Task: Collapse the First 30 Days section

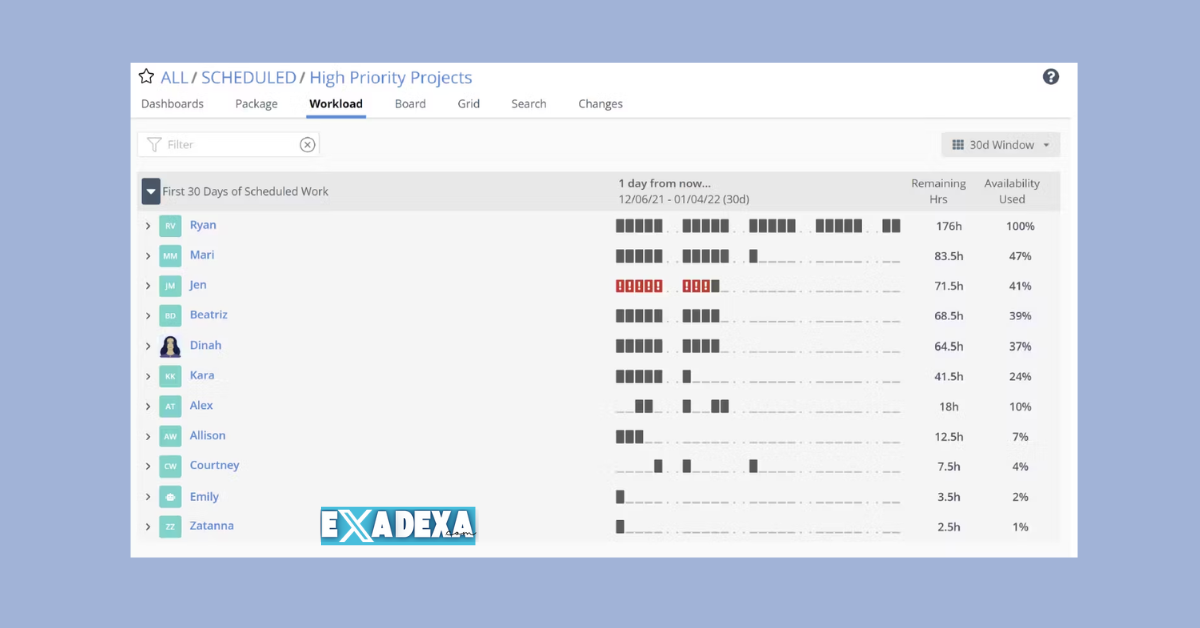Action: [151, 190]
